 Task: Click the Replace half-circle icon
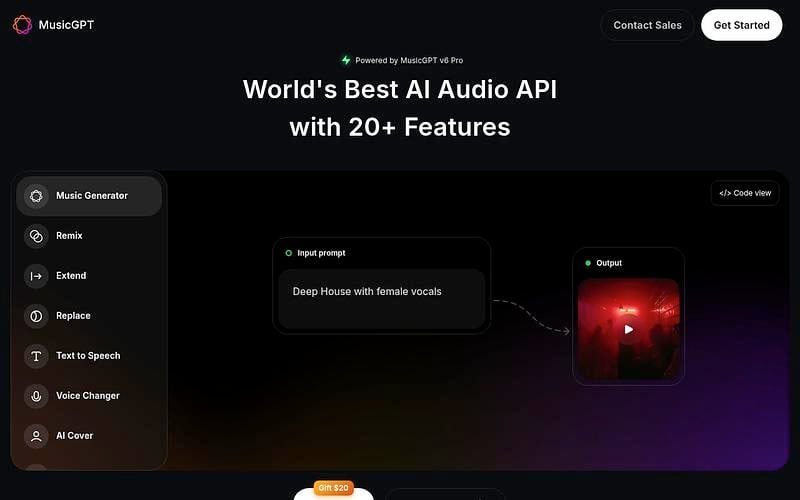(x=36, y=316)
